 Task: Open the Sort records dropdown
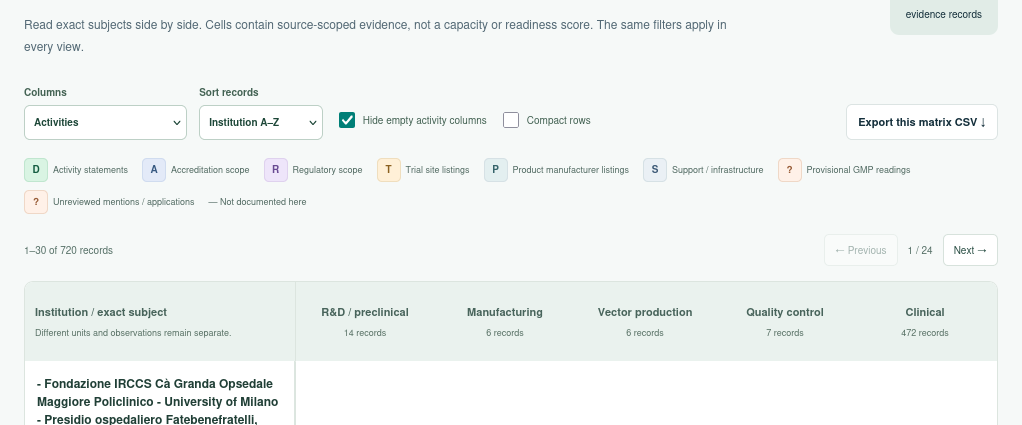click(261, 123)
